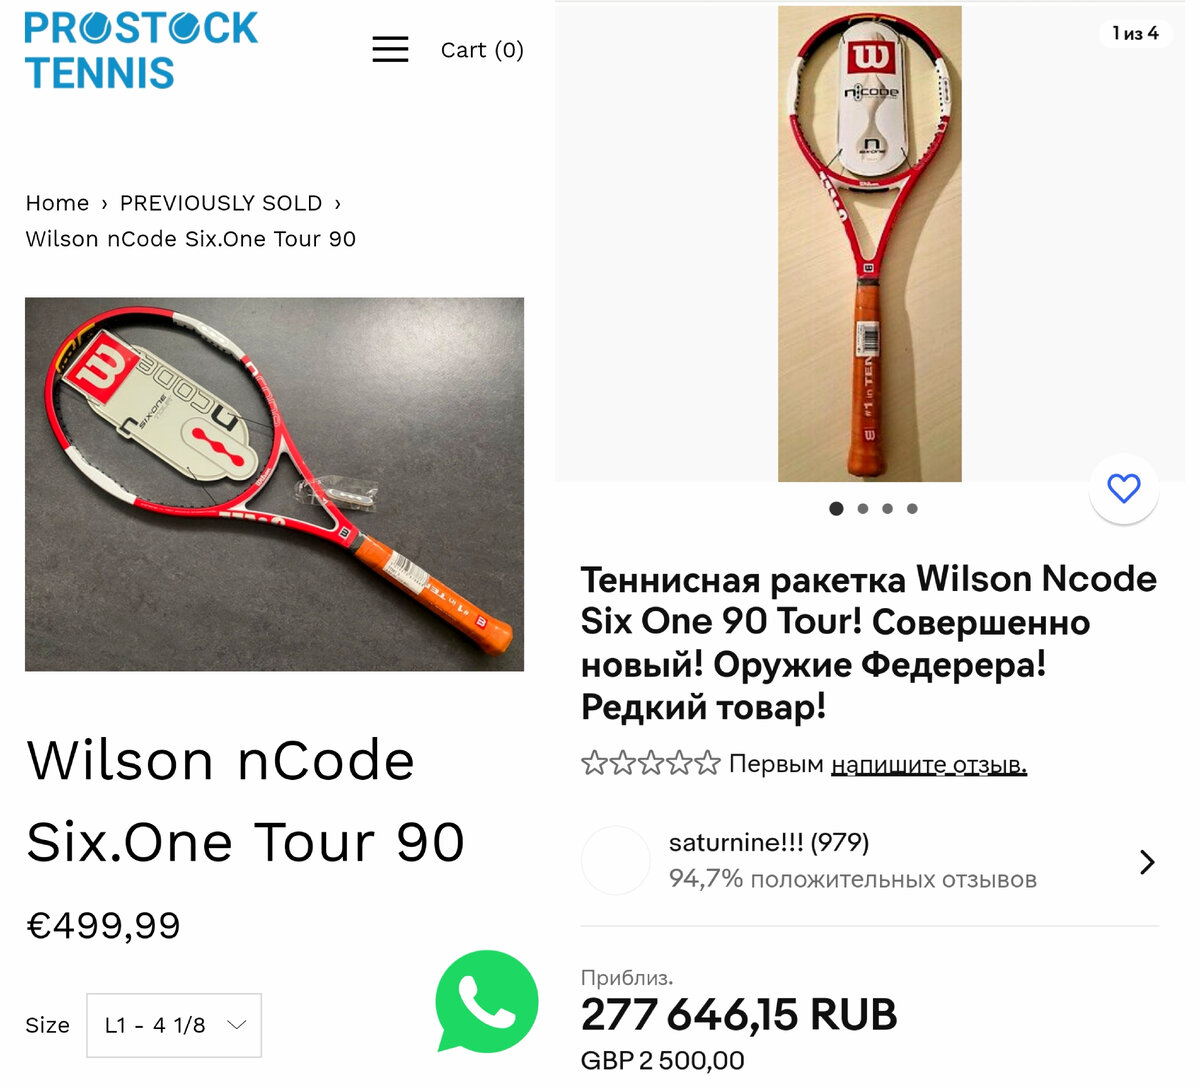The image size is (1200, 1088).
Task: Select the fourth image carousel dot
Action: (x=912, y=508)
